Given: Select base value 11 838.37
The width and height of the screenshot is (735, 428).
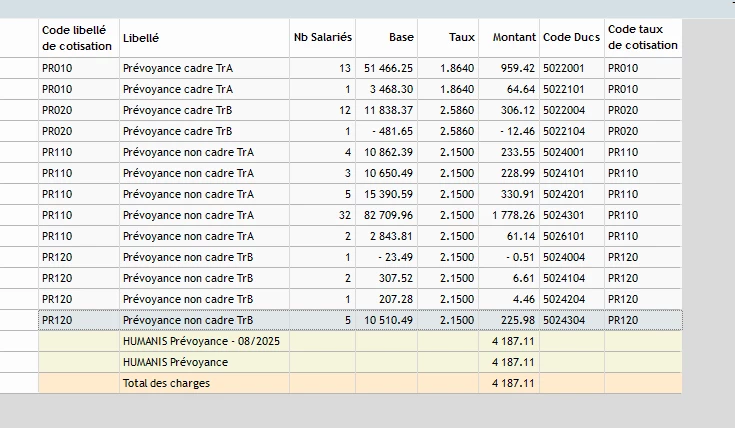Looking at the screenshot, I should [x=388, y=111].
